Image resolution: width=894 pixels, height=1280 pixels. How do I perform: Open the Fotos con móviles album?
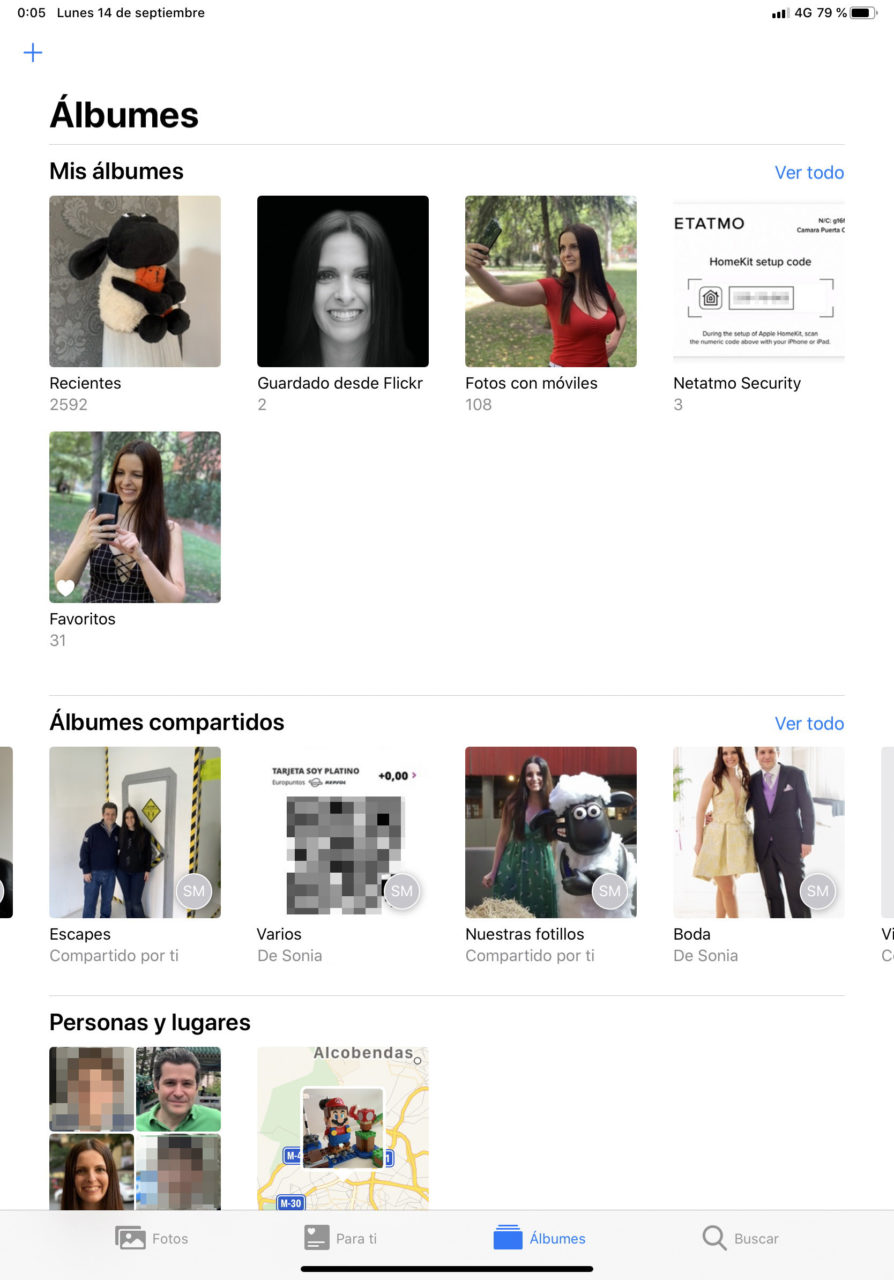pyautogui.click(x=551, y=281)
